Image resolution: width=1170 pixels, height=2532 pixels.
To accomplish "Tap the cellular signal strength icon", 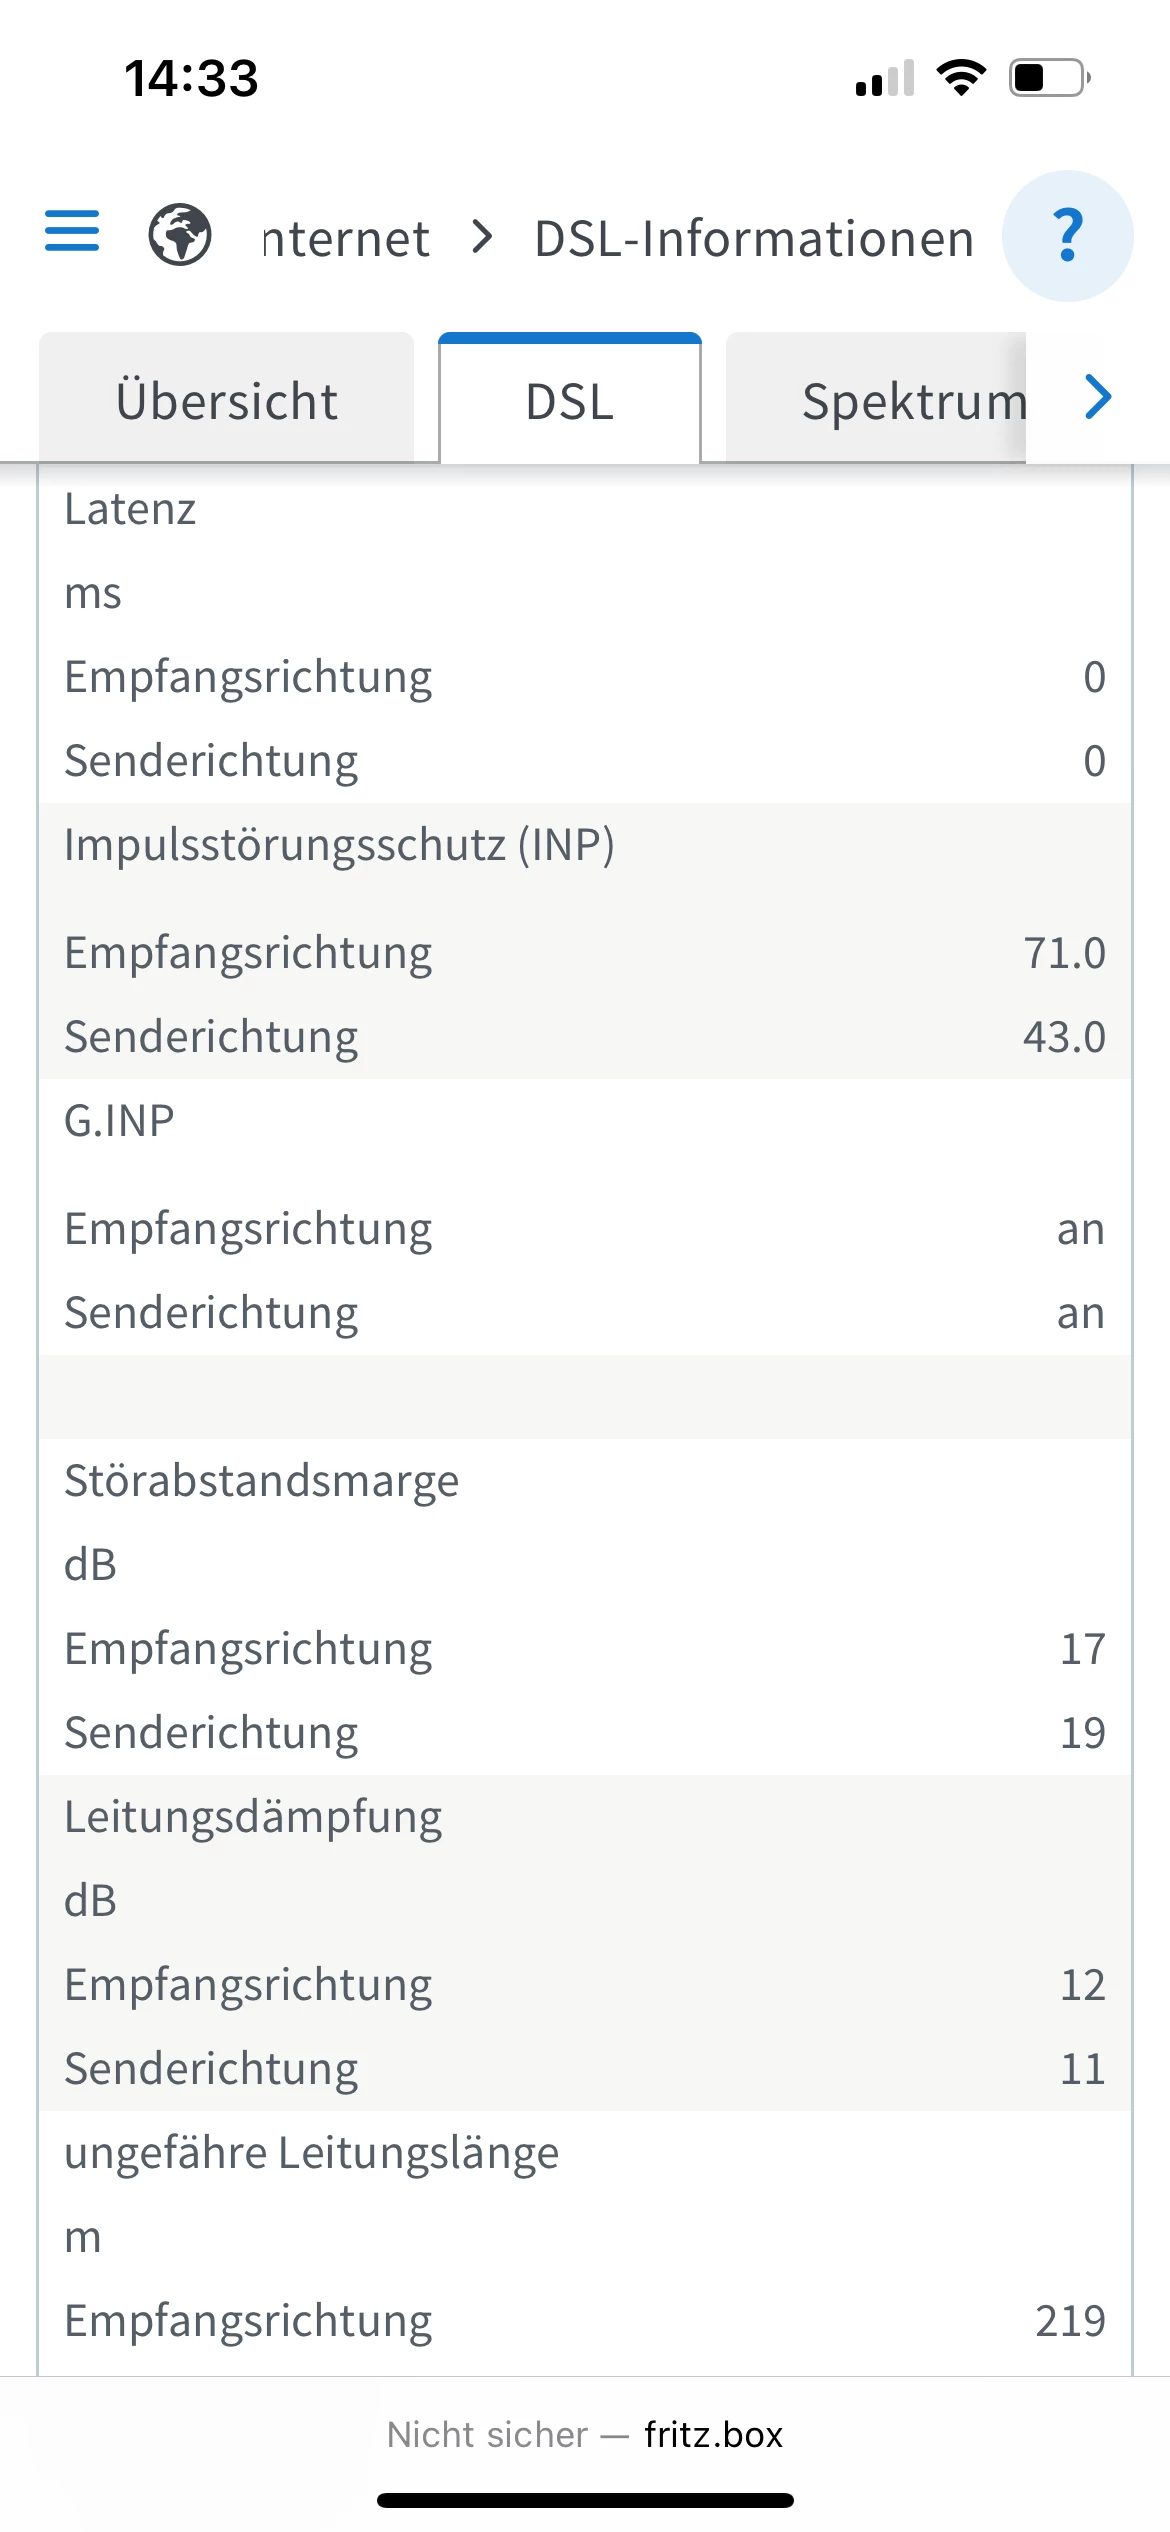I will point(885,79).
